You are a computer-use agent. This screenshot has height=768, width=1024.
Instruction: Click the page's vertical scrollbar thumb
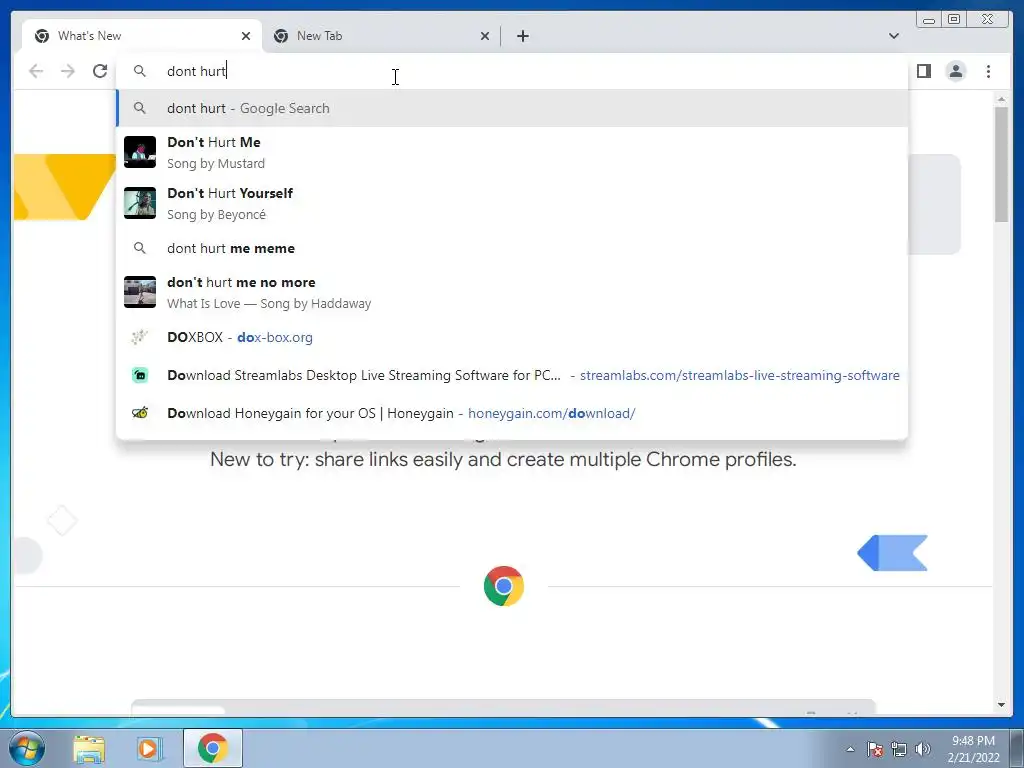click(1001, 163)
